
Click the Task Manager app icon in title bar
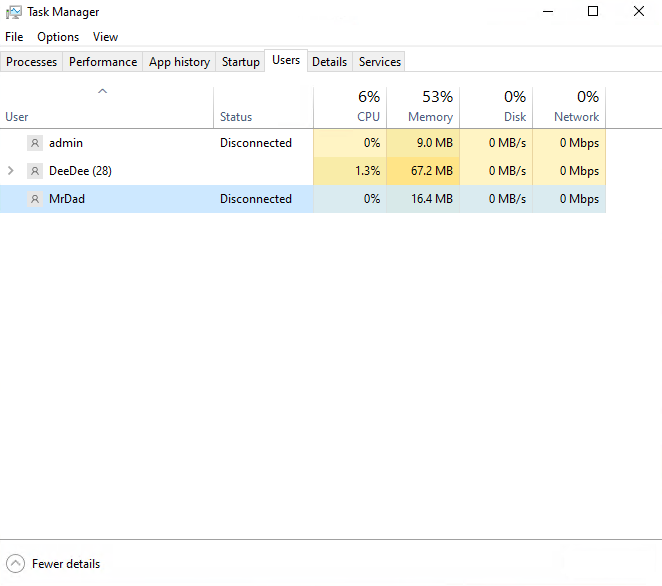(14, 12)
